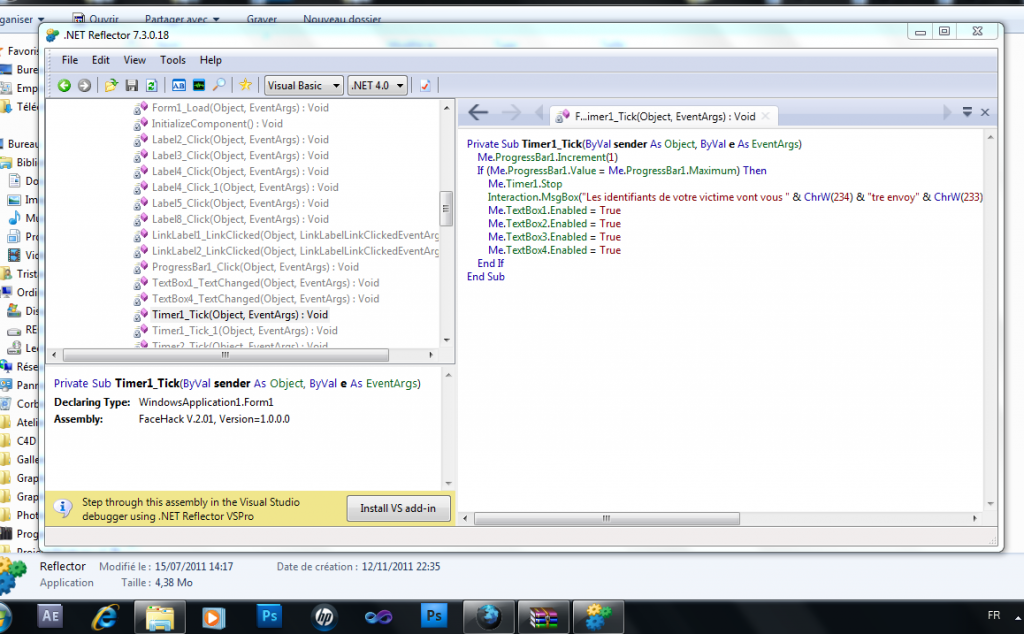Image resolution: width=1024 pixels, height=634 pixels.
Task: Click the method icon beside Form1_Load
Action: [x=140, y=108]
